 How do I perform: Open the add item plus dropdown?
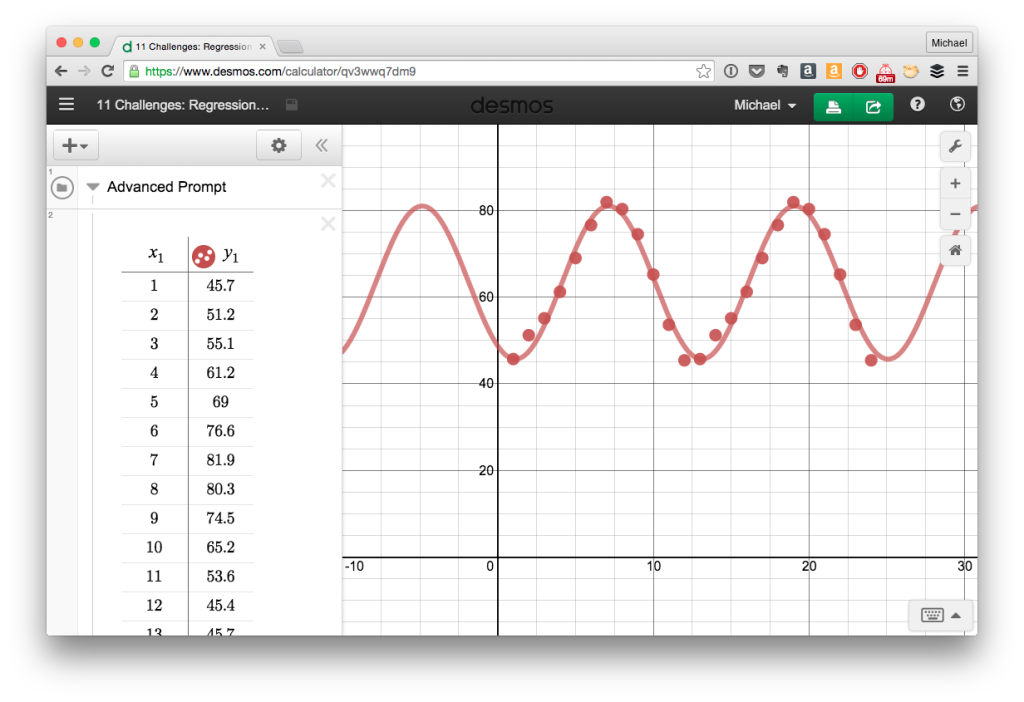pos(75,146)
